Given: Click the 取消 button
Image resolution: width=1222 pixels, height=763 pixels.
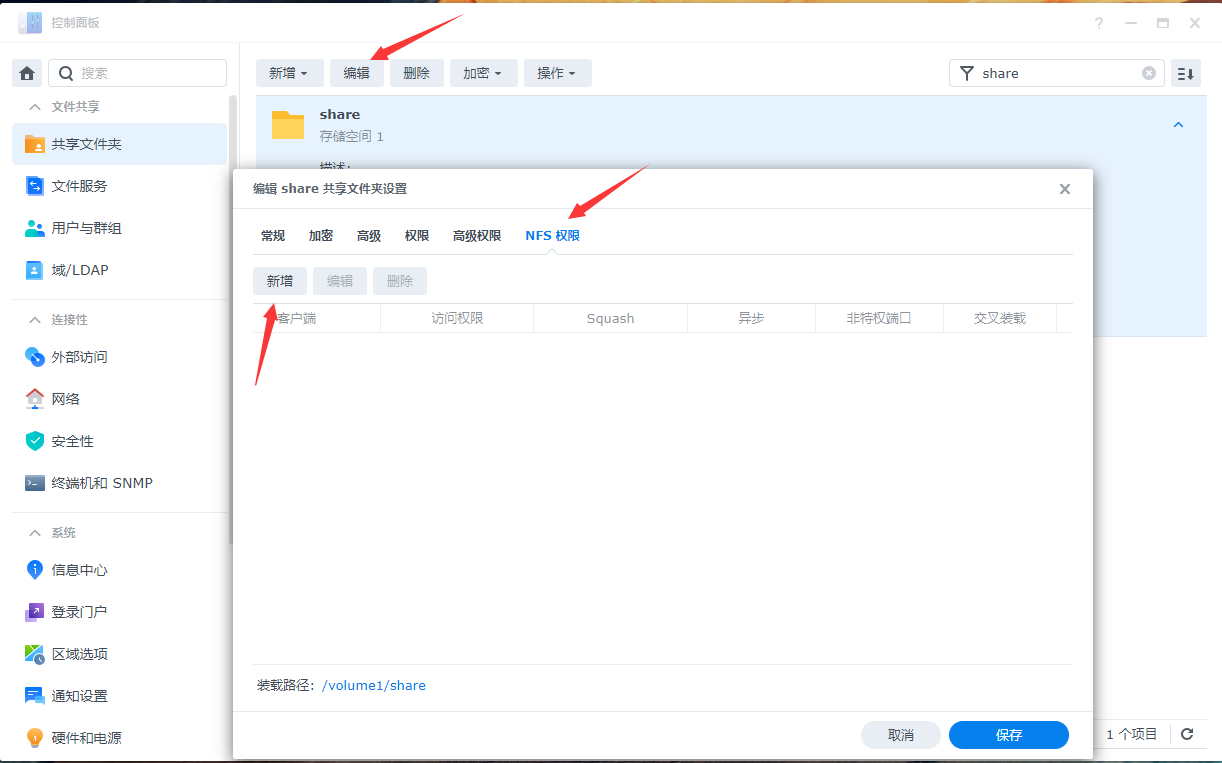Looking at the screenshot, I should (x=901, y=735).
